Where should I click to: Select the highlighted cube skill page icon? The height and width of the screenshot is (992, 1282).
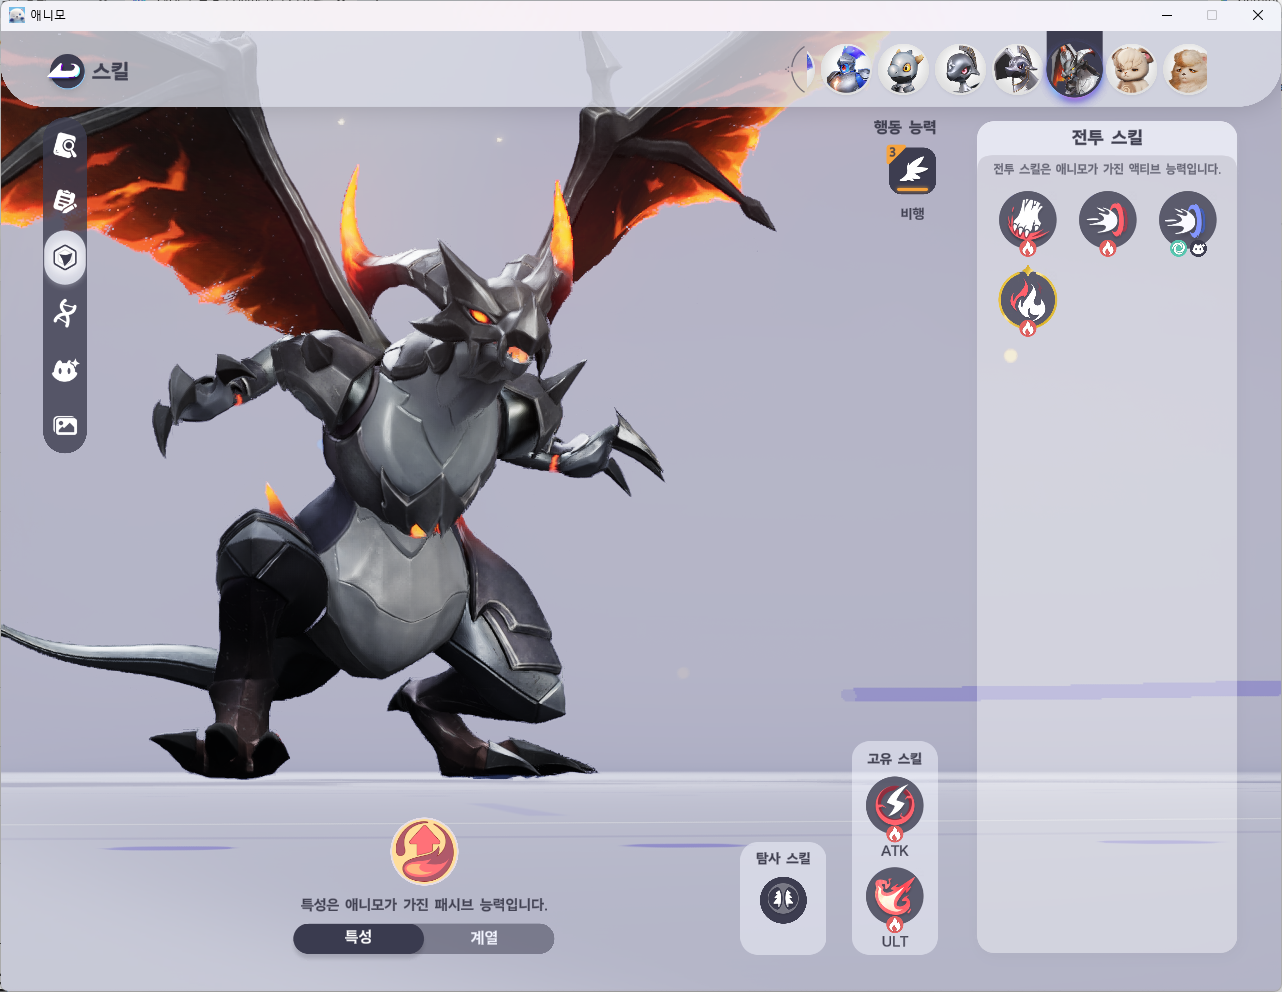tap(65, 258)
